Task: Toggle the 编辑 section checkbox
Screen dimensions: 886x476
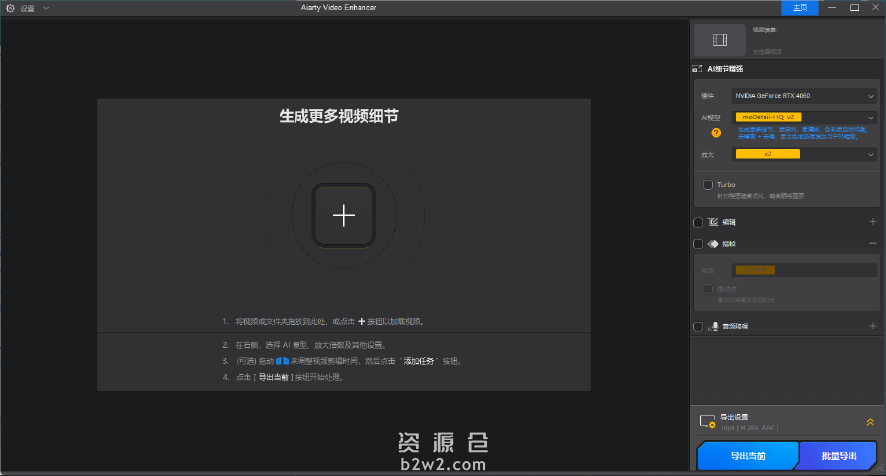Action: pos(698,222)
